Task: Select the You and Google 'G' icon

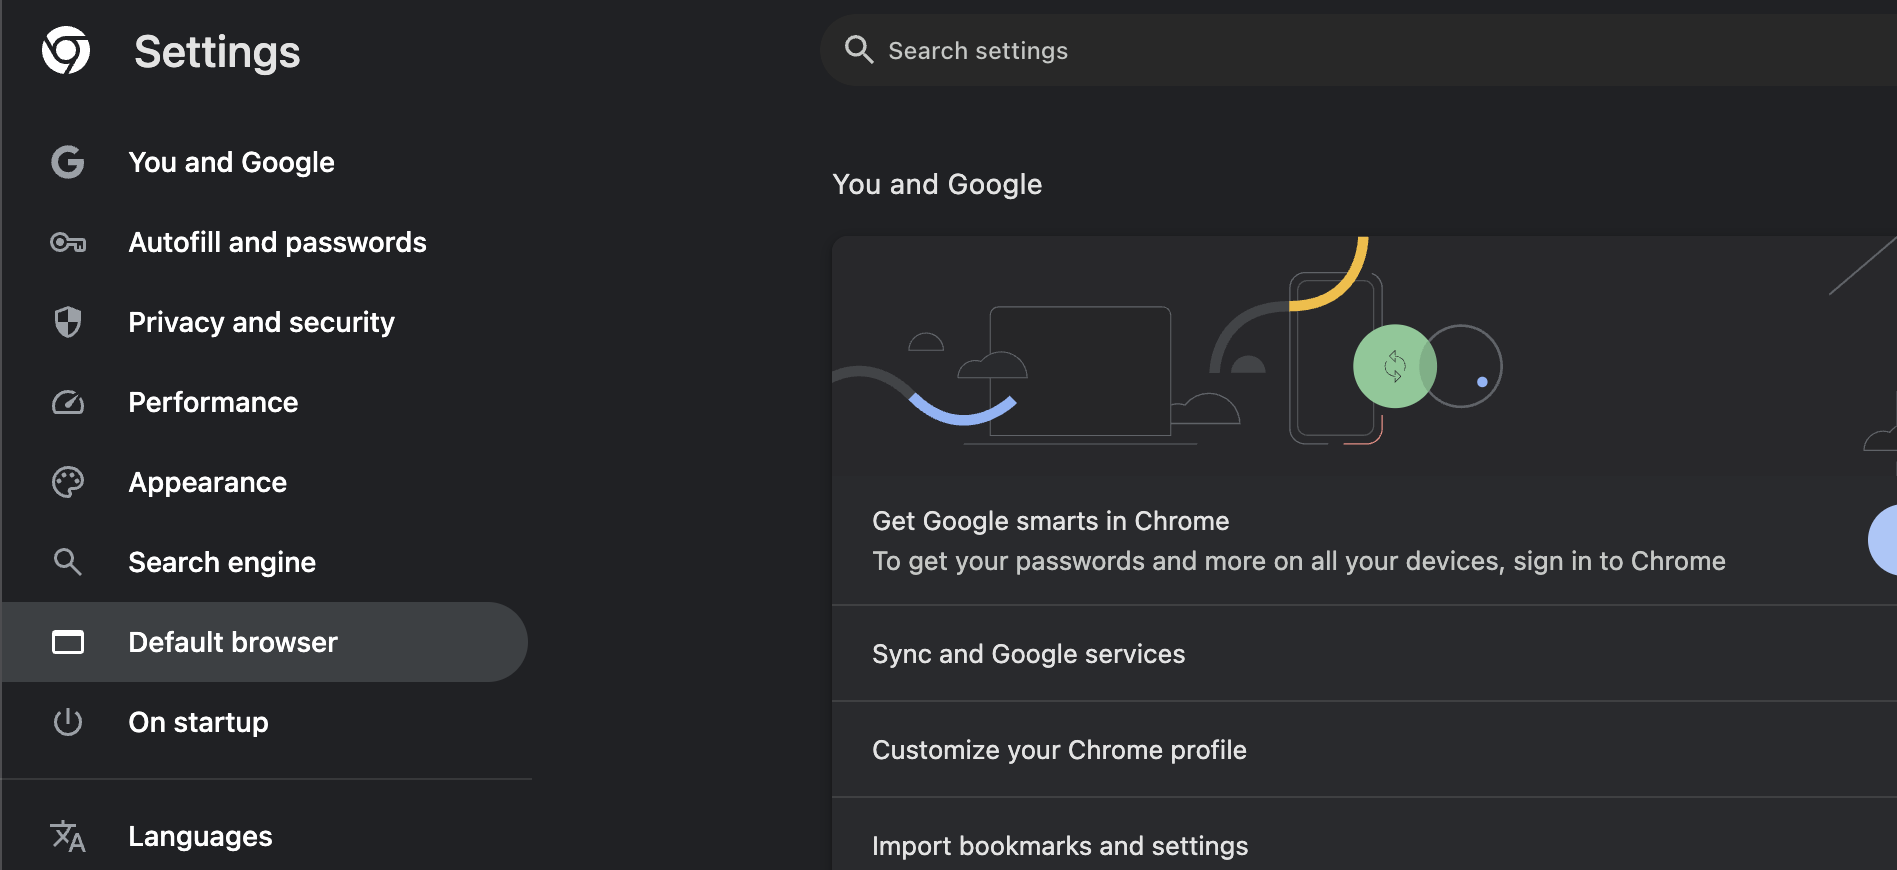Action: click(x=67, y=161)
